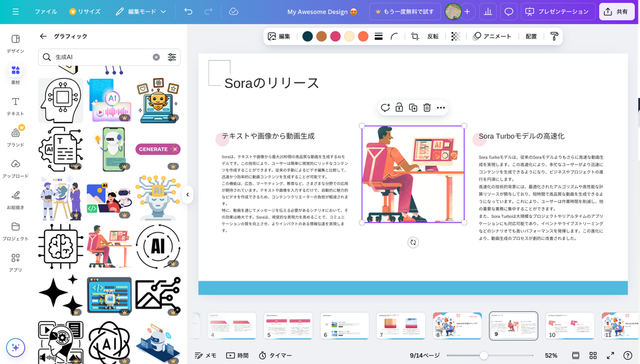Redo the last action
The height and width of the screenshot is (364, 640).
(x=208, y=11)
